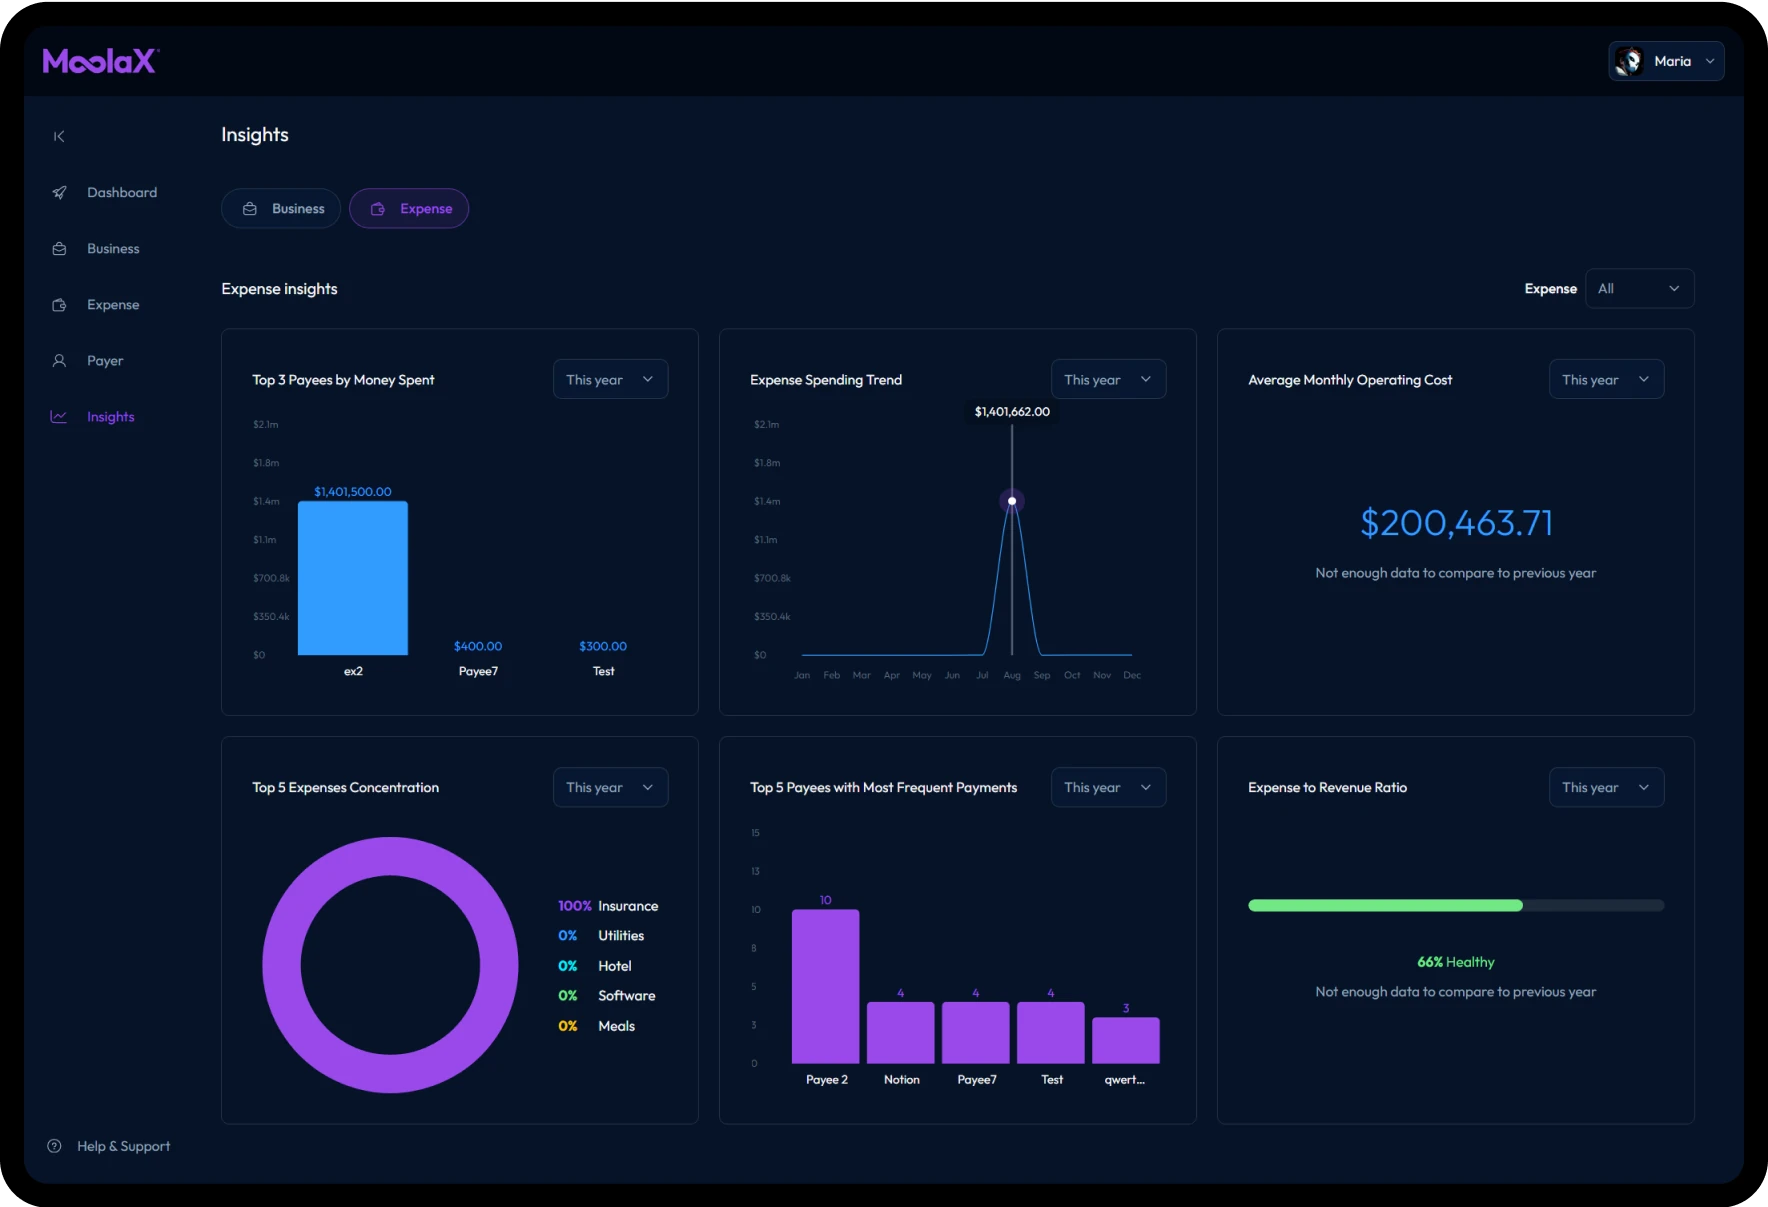Click the qwert... bar label
This screenshot has width=1768, height=1207.
[1125, 1080]
